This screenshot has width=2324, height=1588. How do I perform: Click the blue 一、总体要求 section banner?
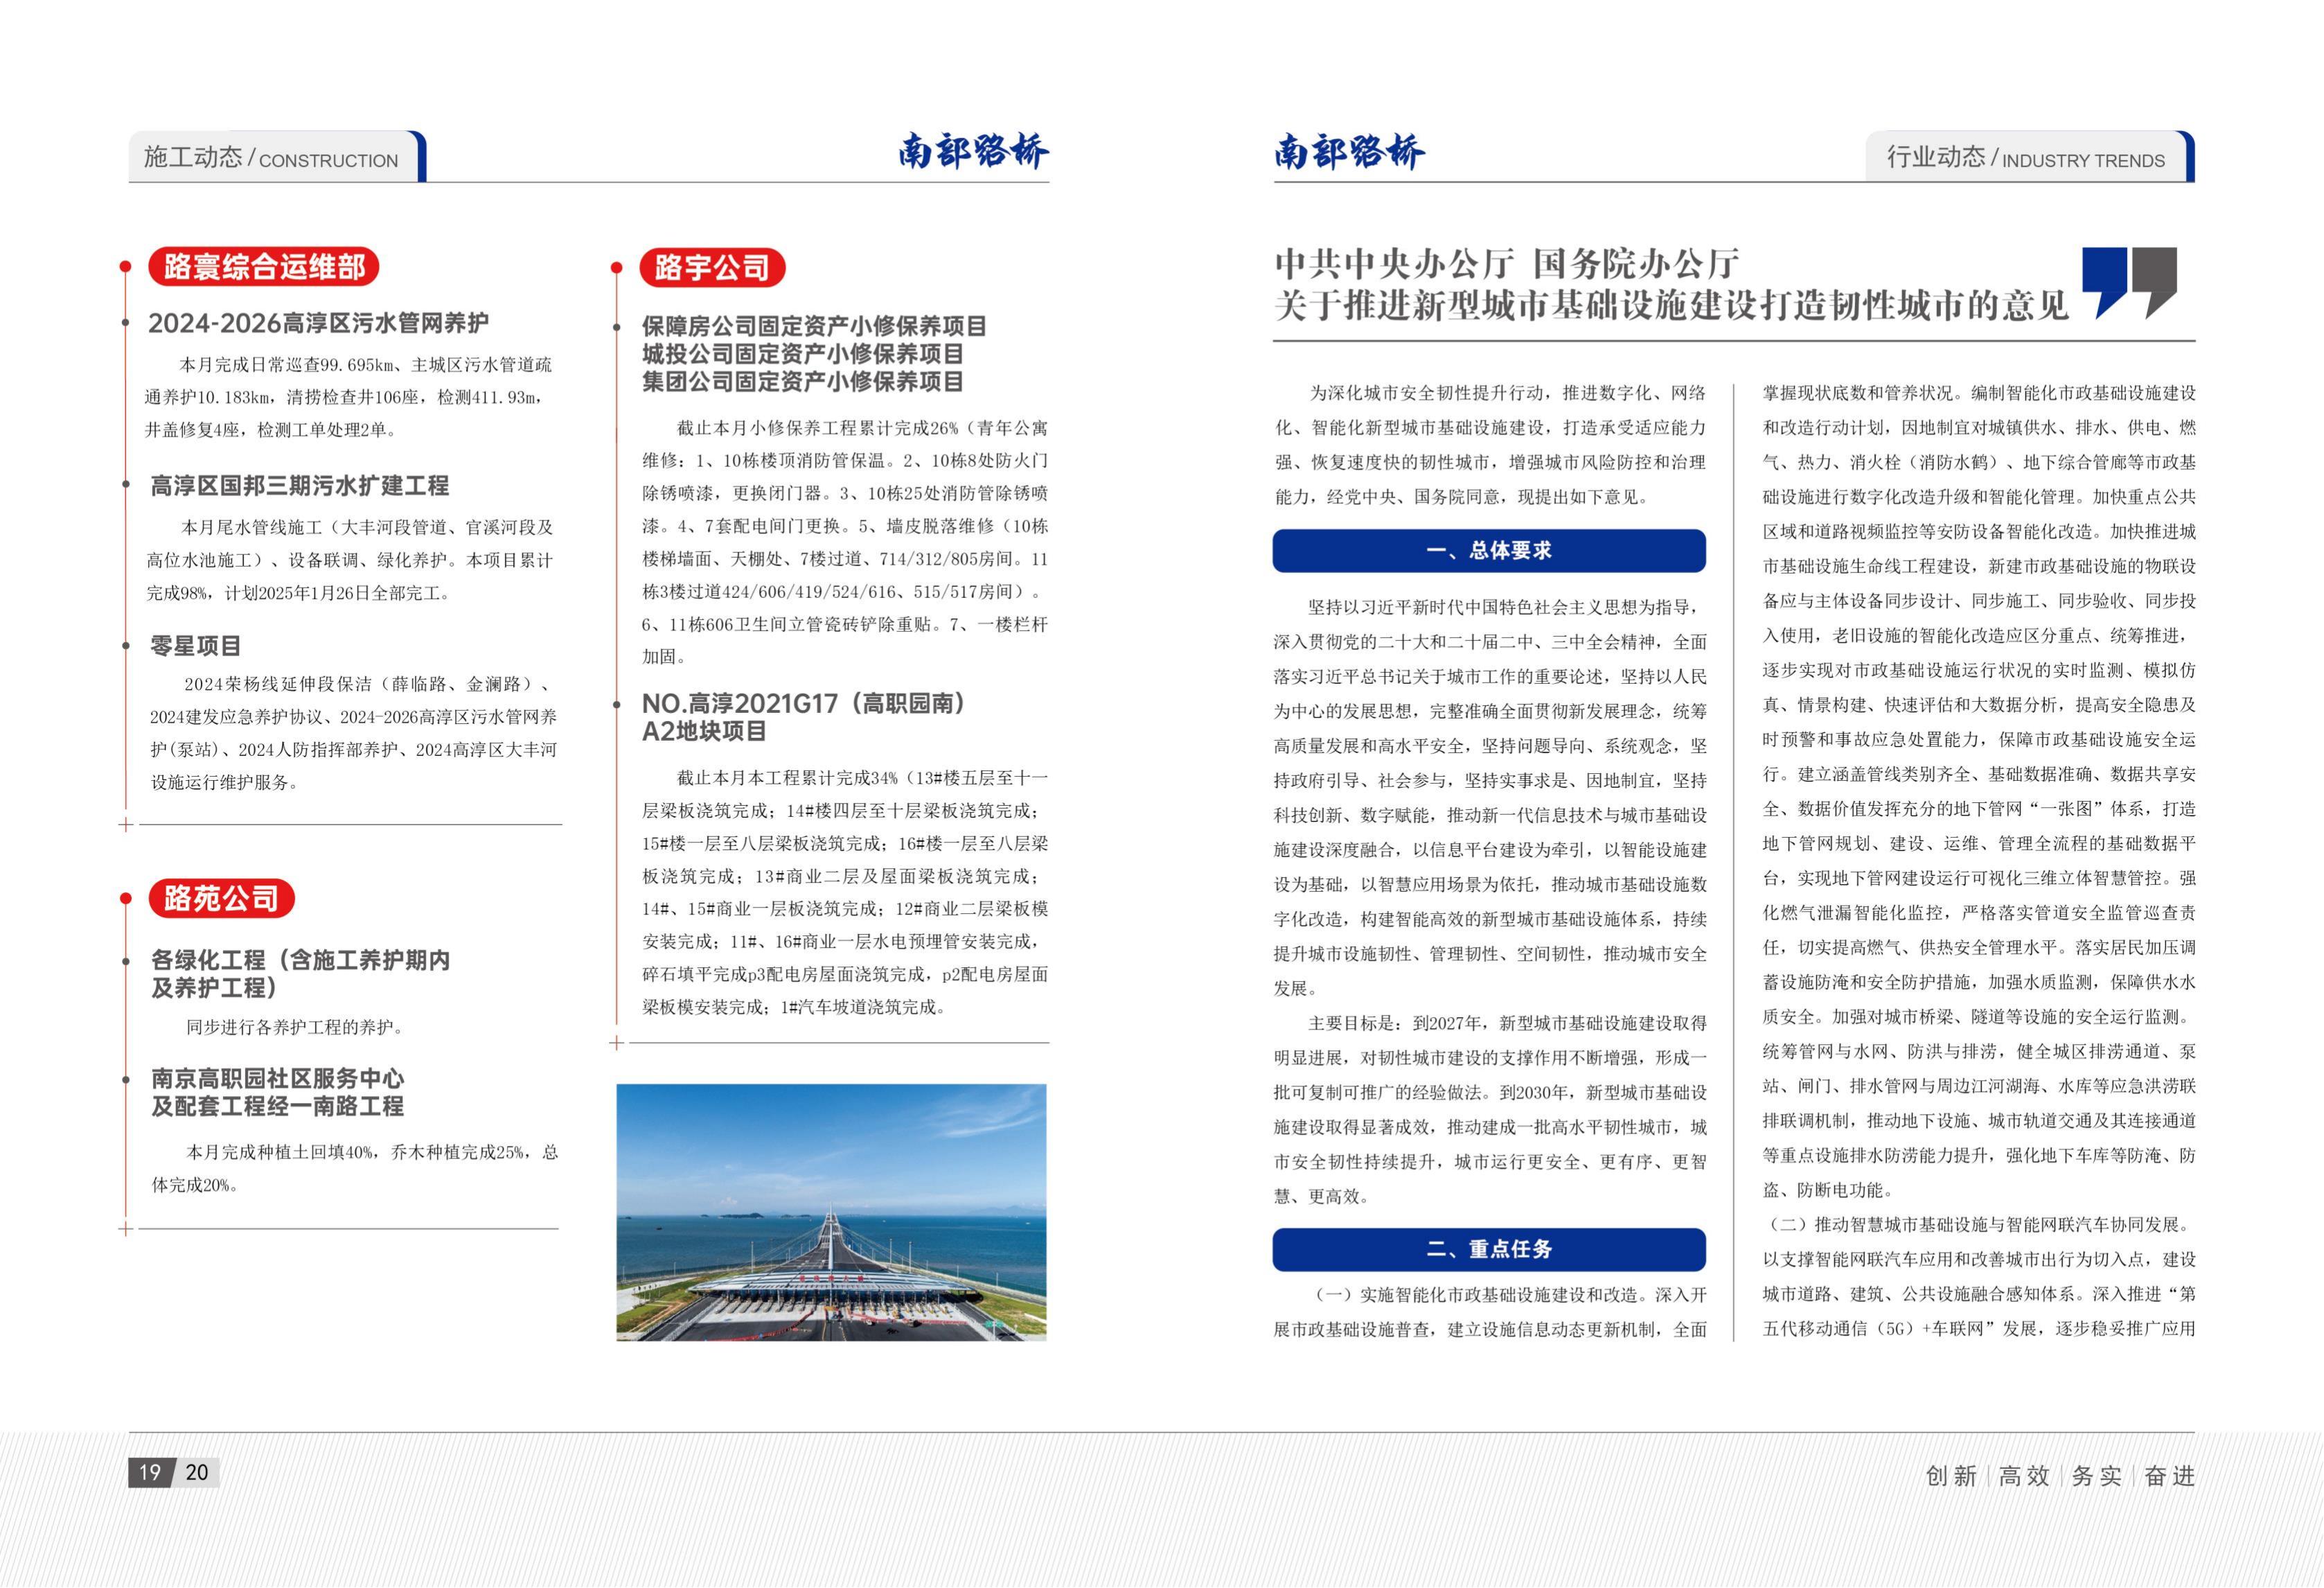tap(1489, 551)
